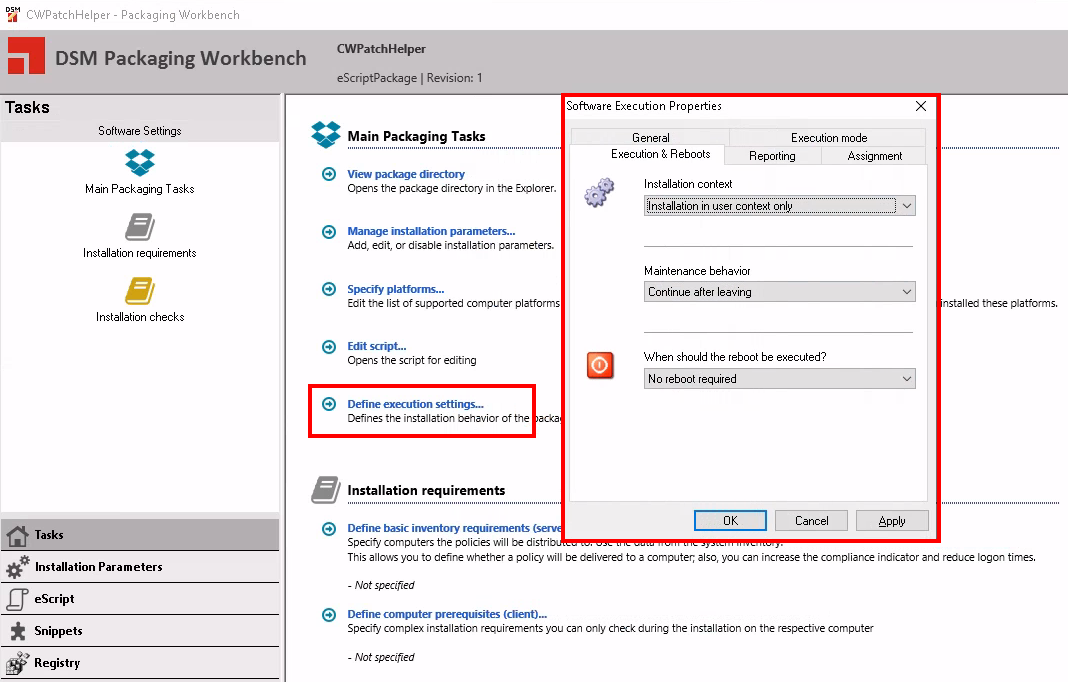
Task: Click the gears icon of Installation Parameters bar
Action: (x=17, y=567)
